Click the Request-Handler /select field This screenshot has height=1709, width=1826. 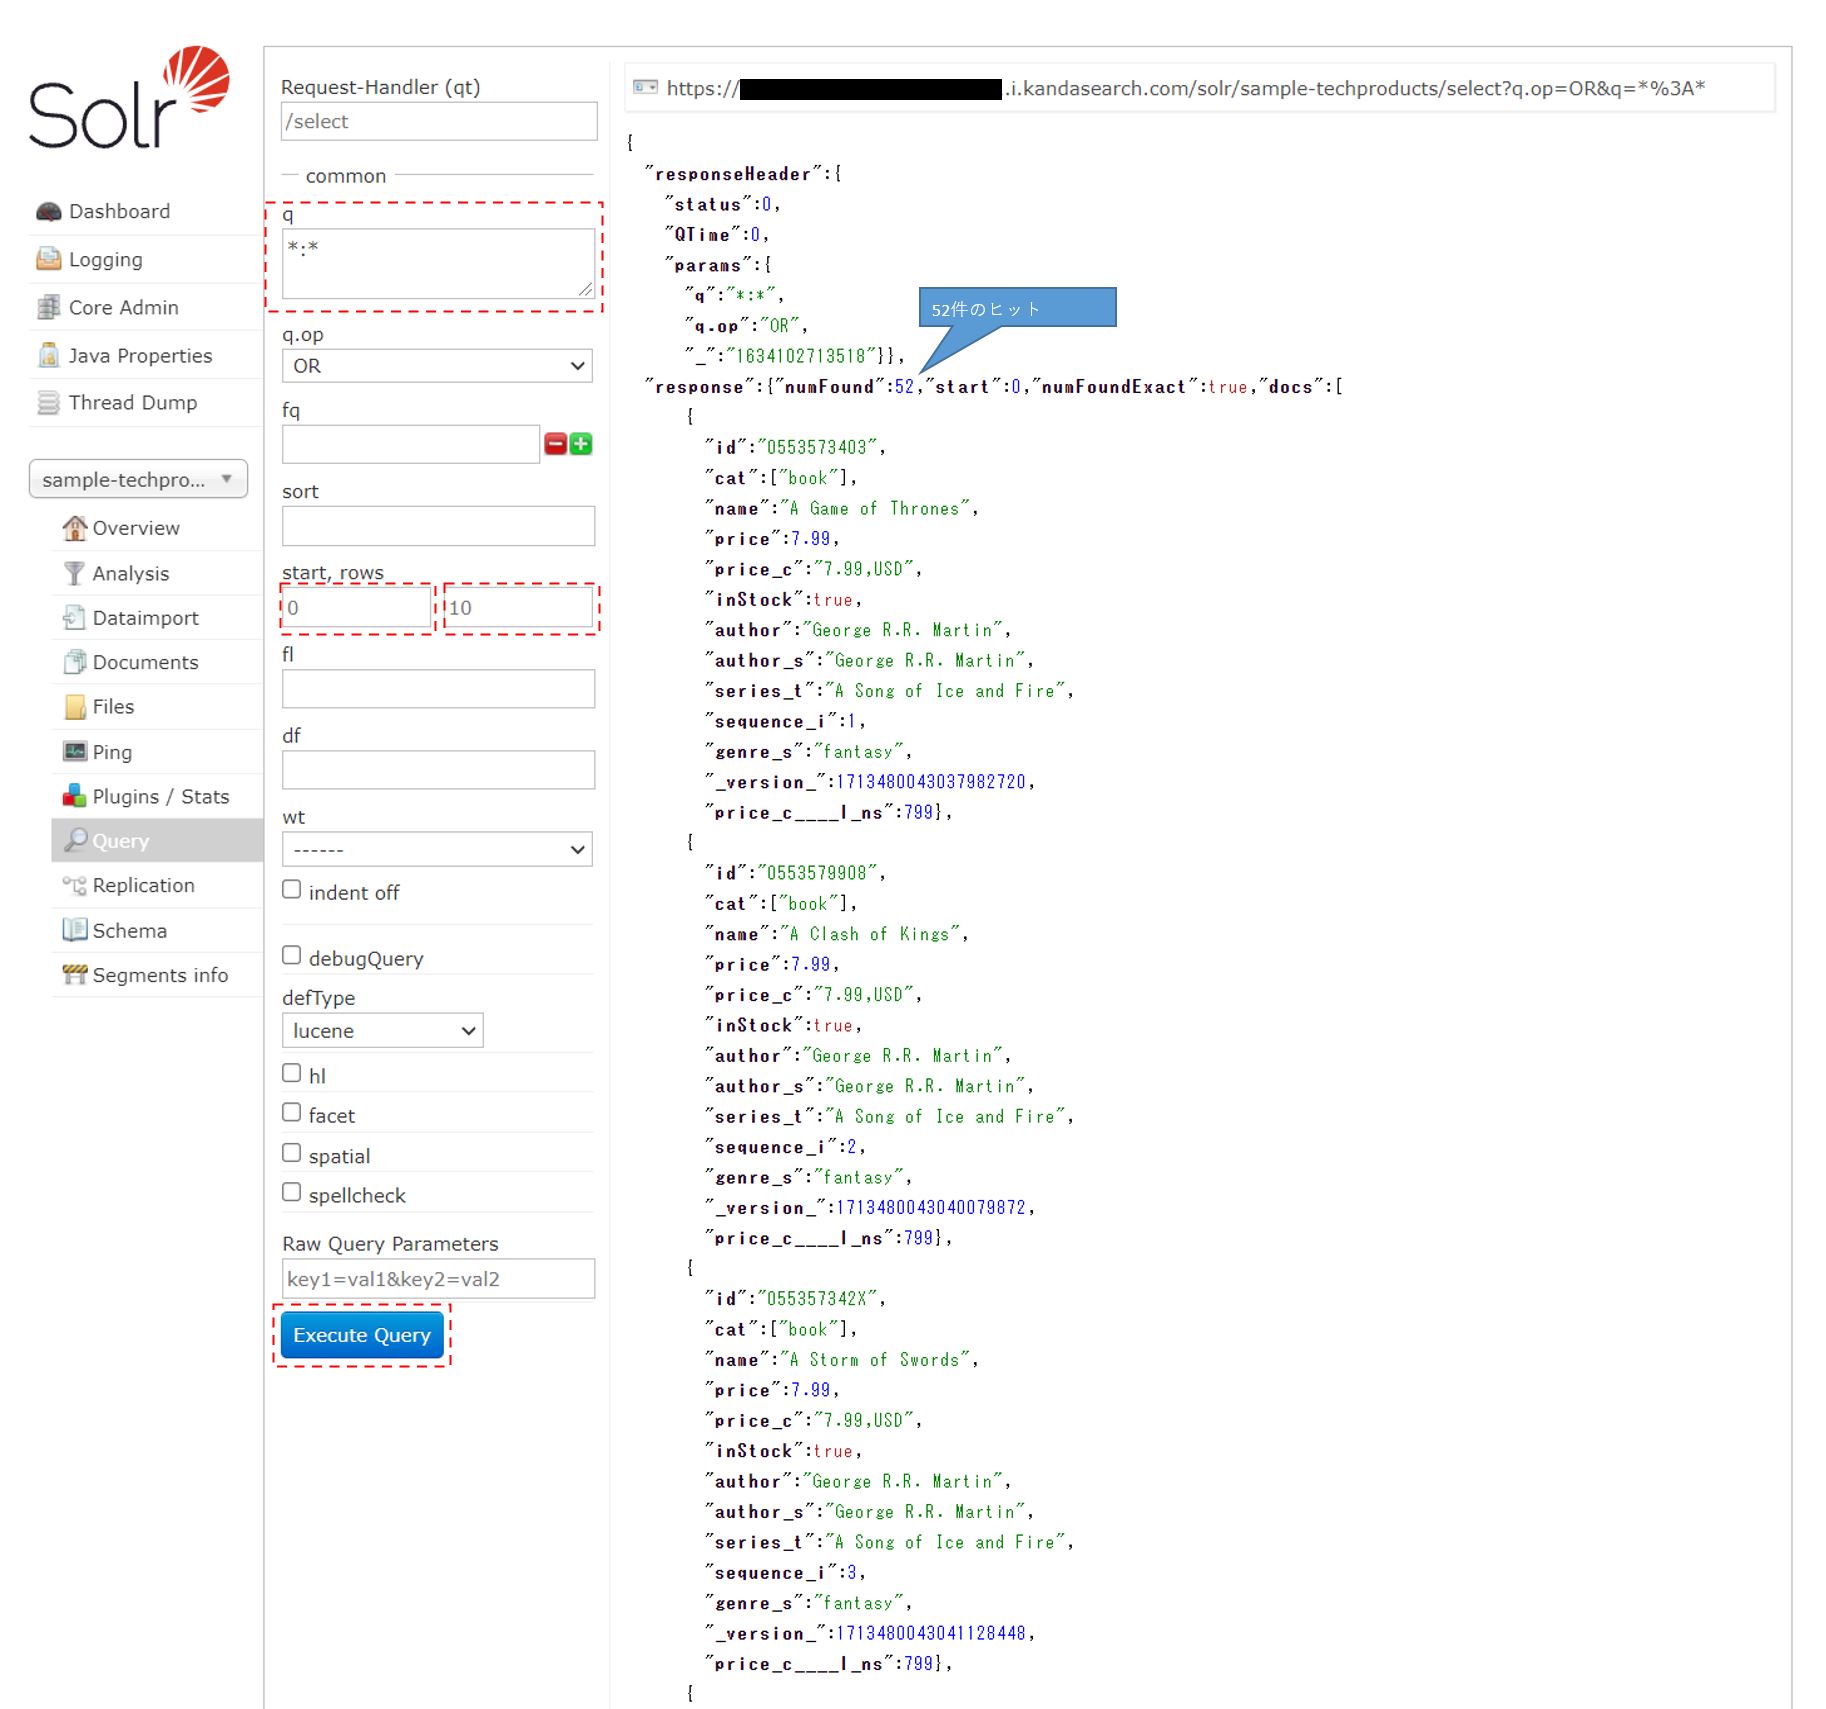click(439, 121)
